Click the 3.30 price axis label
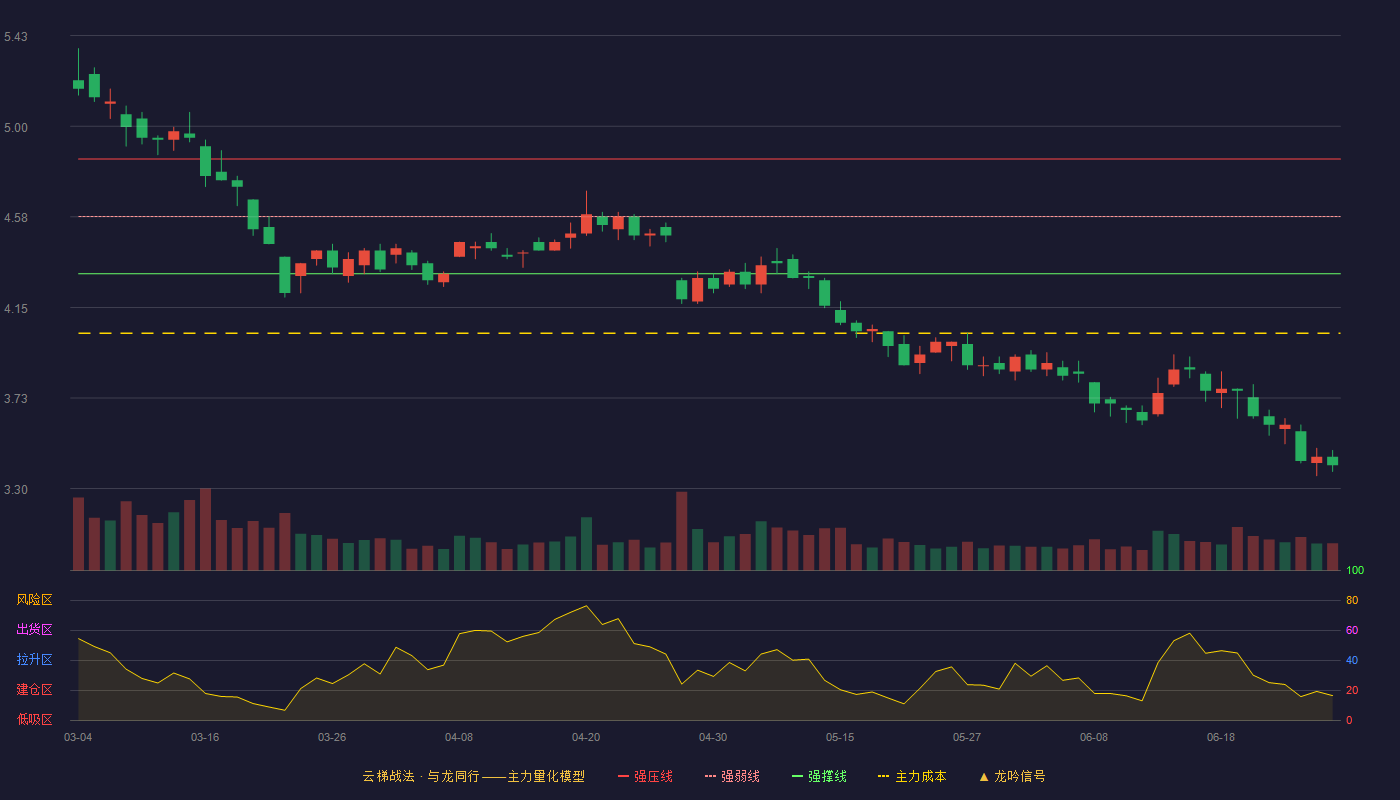 pos(15,490)
